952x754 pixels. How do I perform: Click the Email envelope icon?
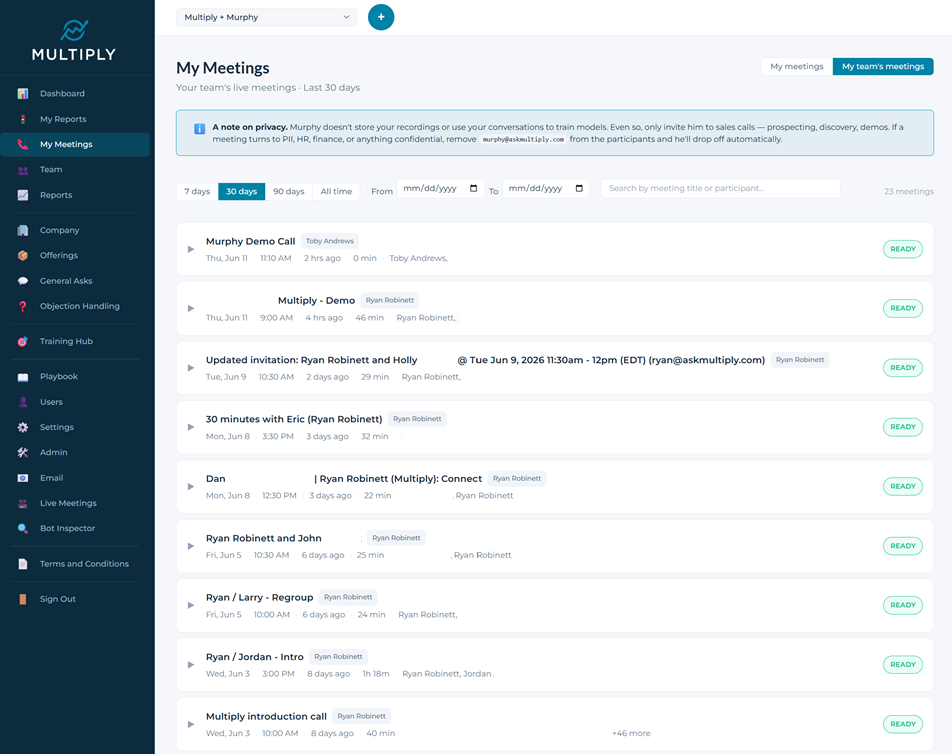[22, 478]
